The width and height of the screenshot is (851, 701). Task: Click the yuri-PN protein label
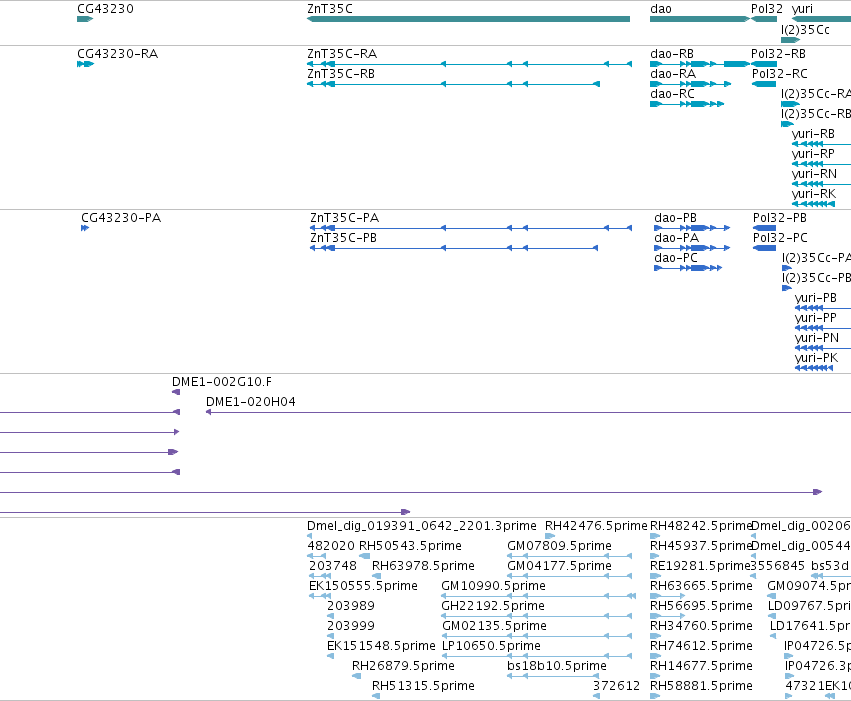[817, 338]
